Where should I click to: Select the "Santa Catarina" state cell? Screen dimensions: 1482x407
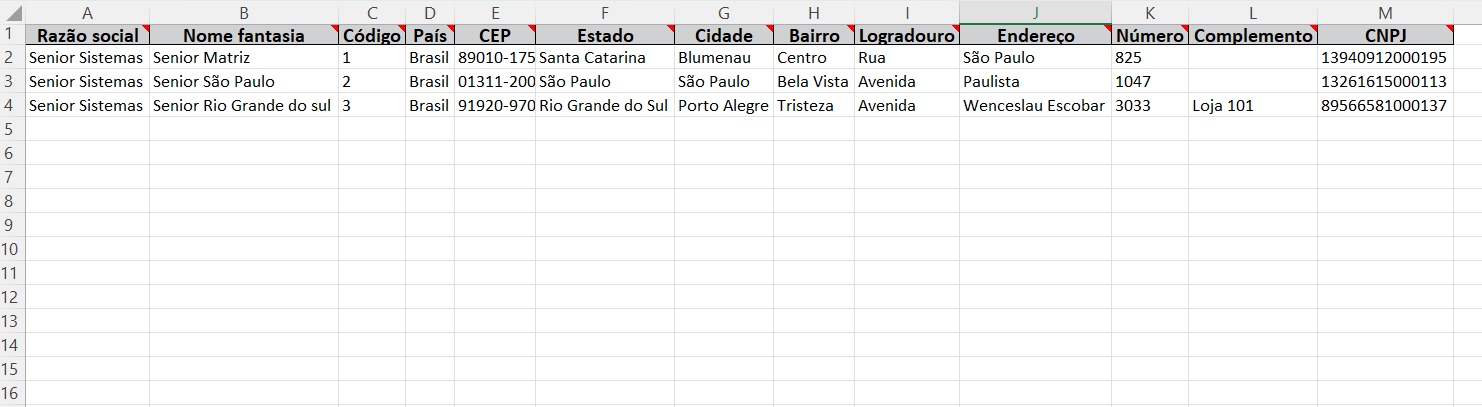tap(604, 58)
